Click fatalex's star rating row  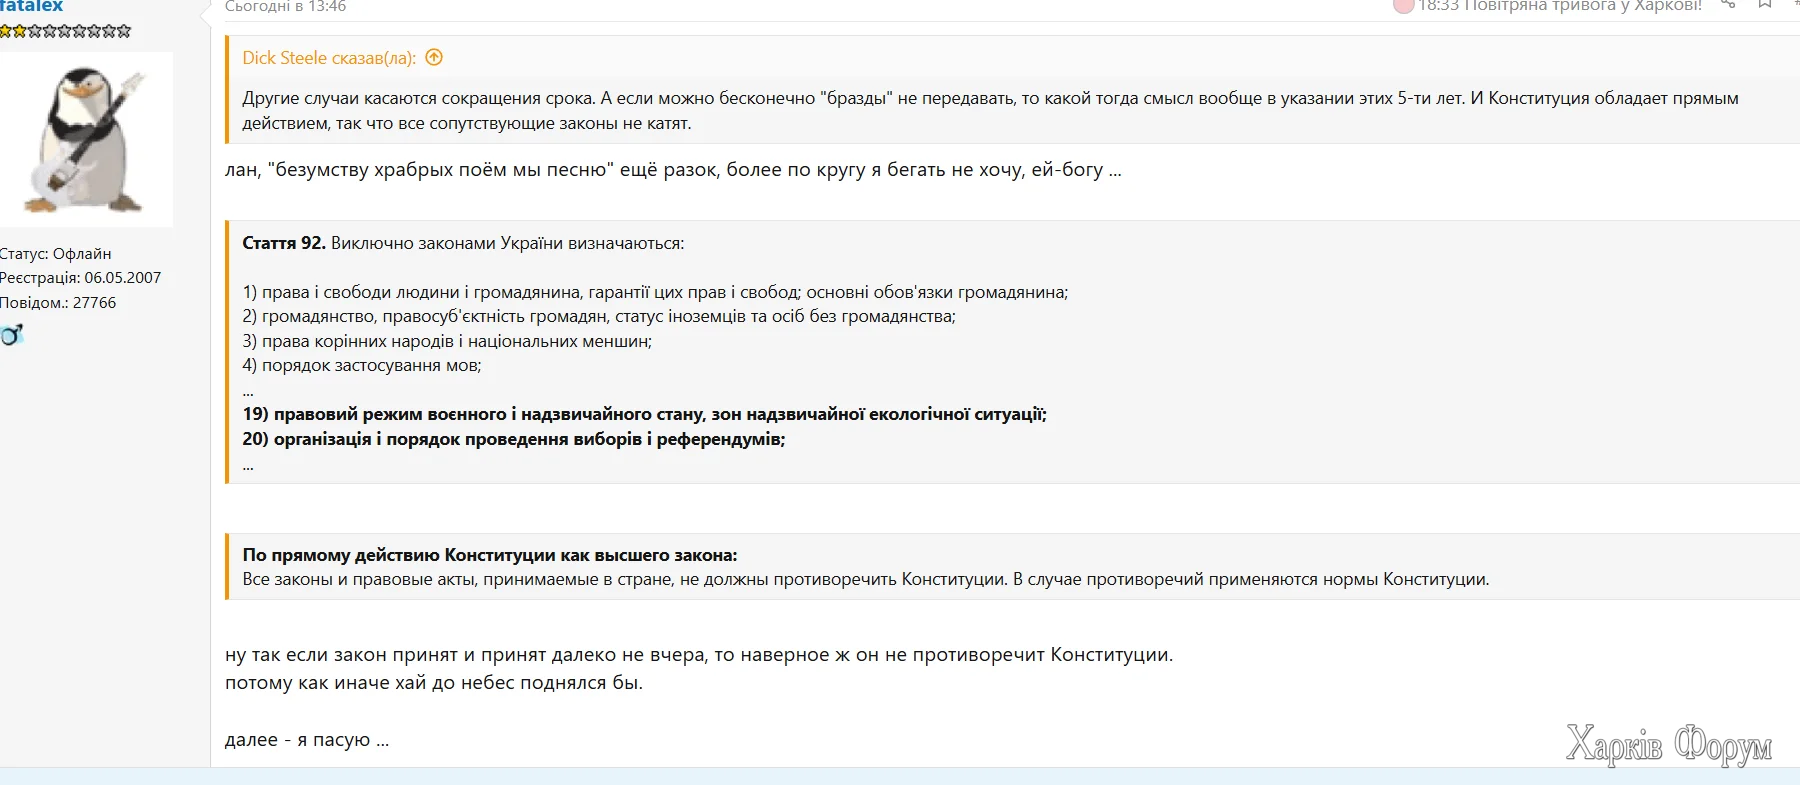pyautogui.click(x=65, y=31)
